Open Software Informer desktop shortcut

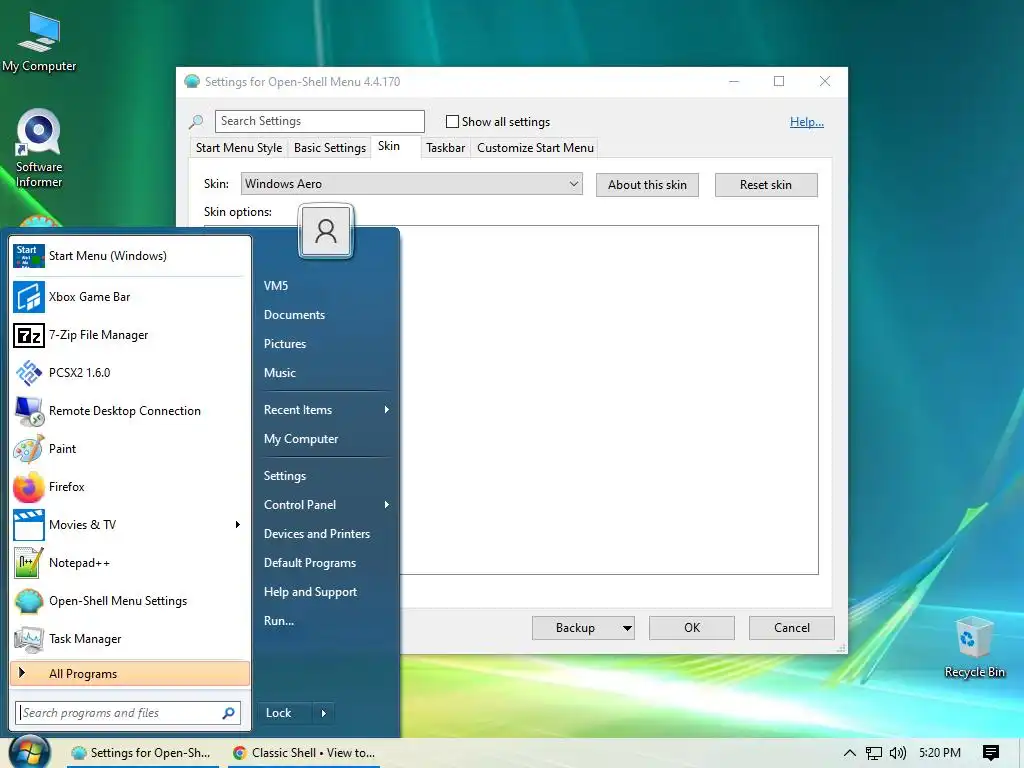point(39,149)
